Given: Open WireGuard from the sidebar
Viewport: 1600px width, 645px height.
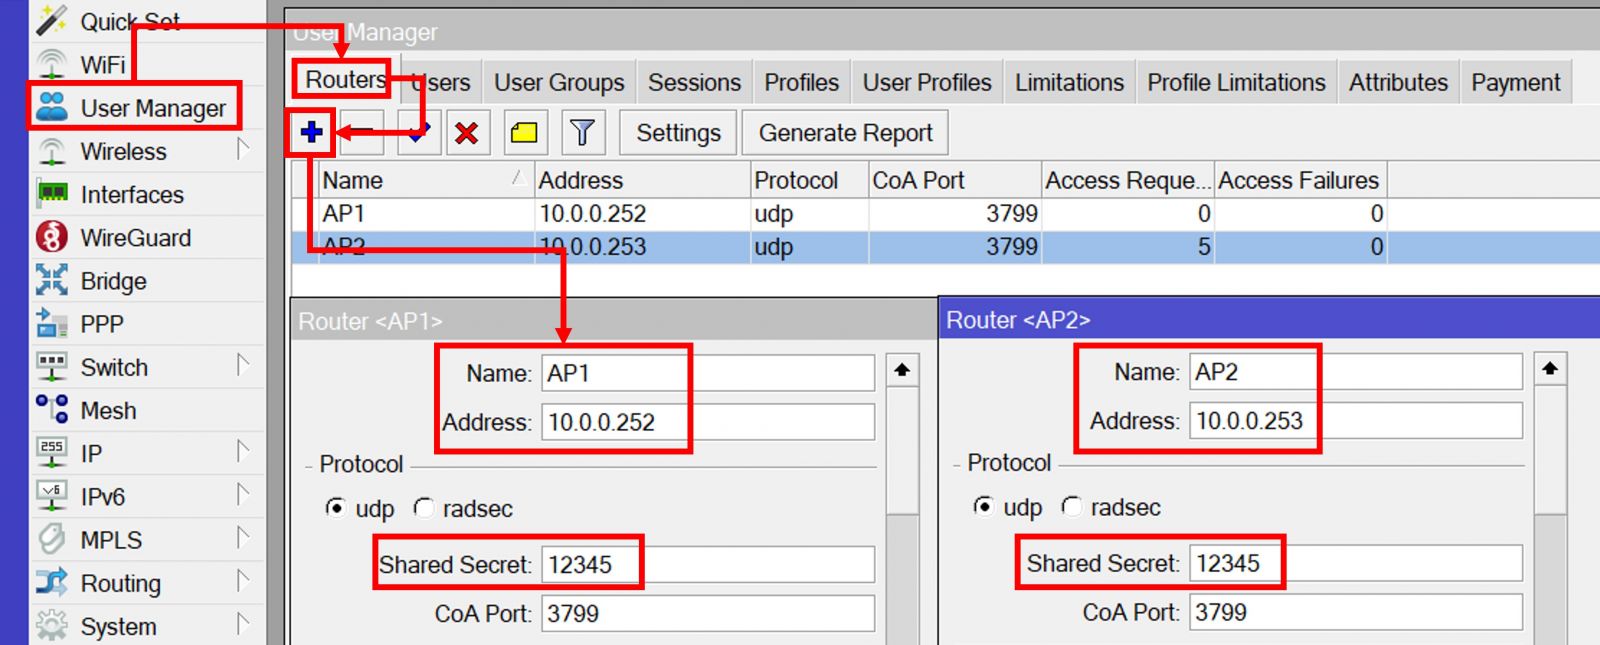Looking at the screenshot, I should pyautogui.click(x=135, y=238).
